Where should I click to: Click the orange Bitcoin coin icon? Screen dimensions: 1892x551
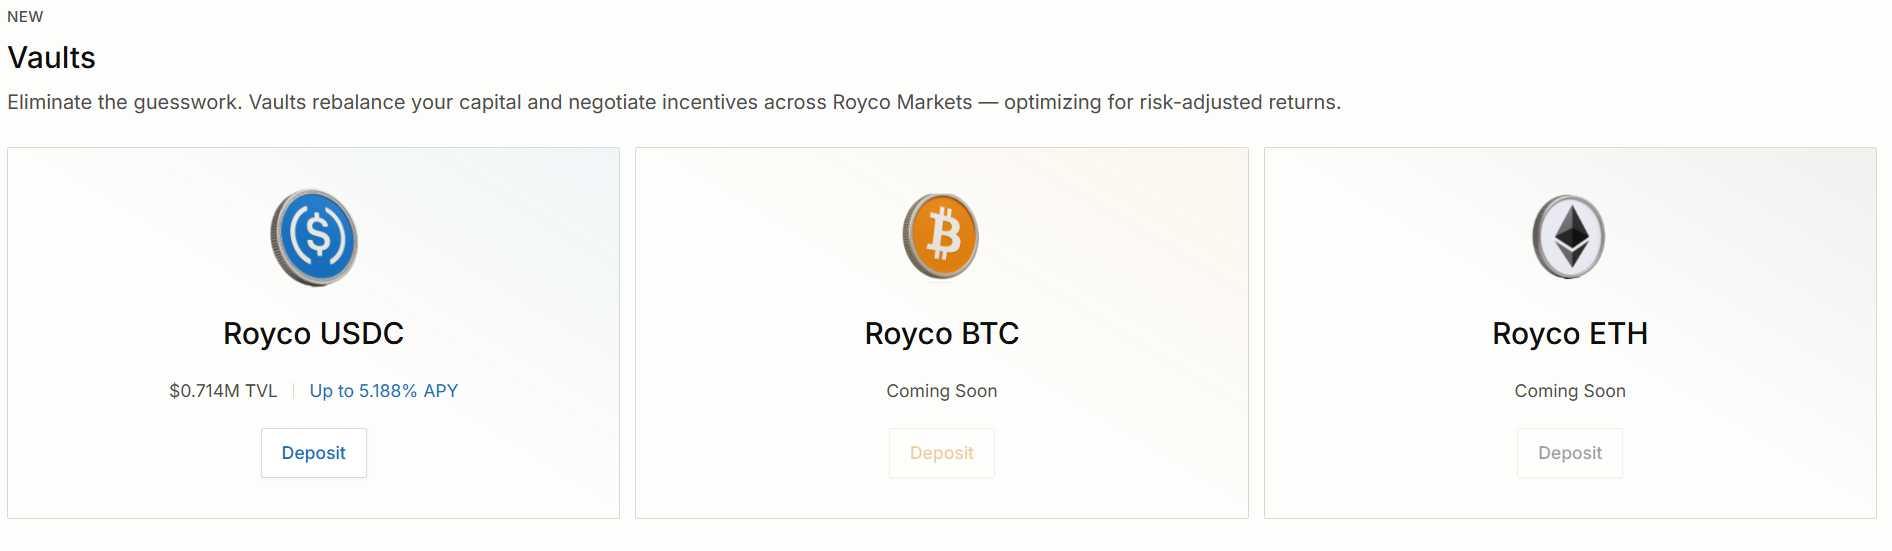point(941,237)
